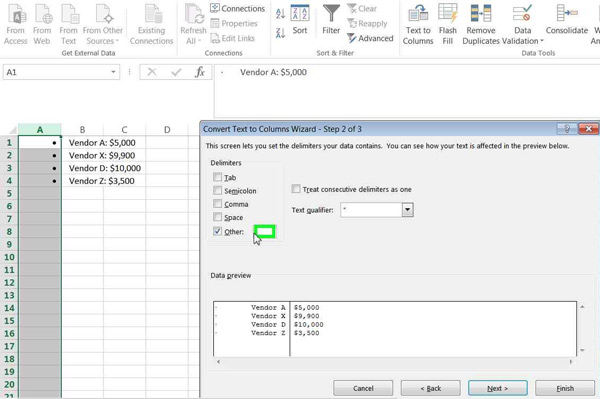The width and height of the screenshot is (600, 399).
Task: Open the Name Box dropdown arrow
Action: coord(113,72)
